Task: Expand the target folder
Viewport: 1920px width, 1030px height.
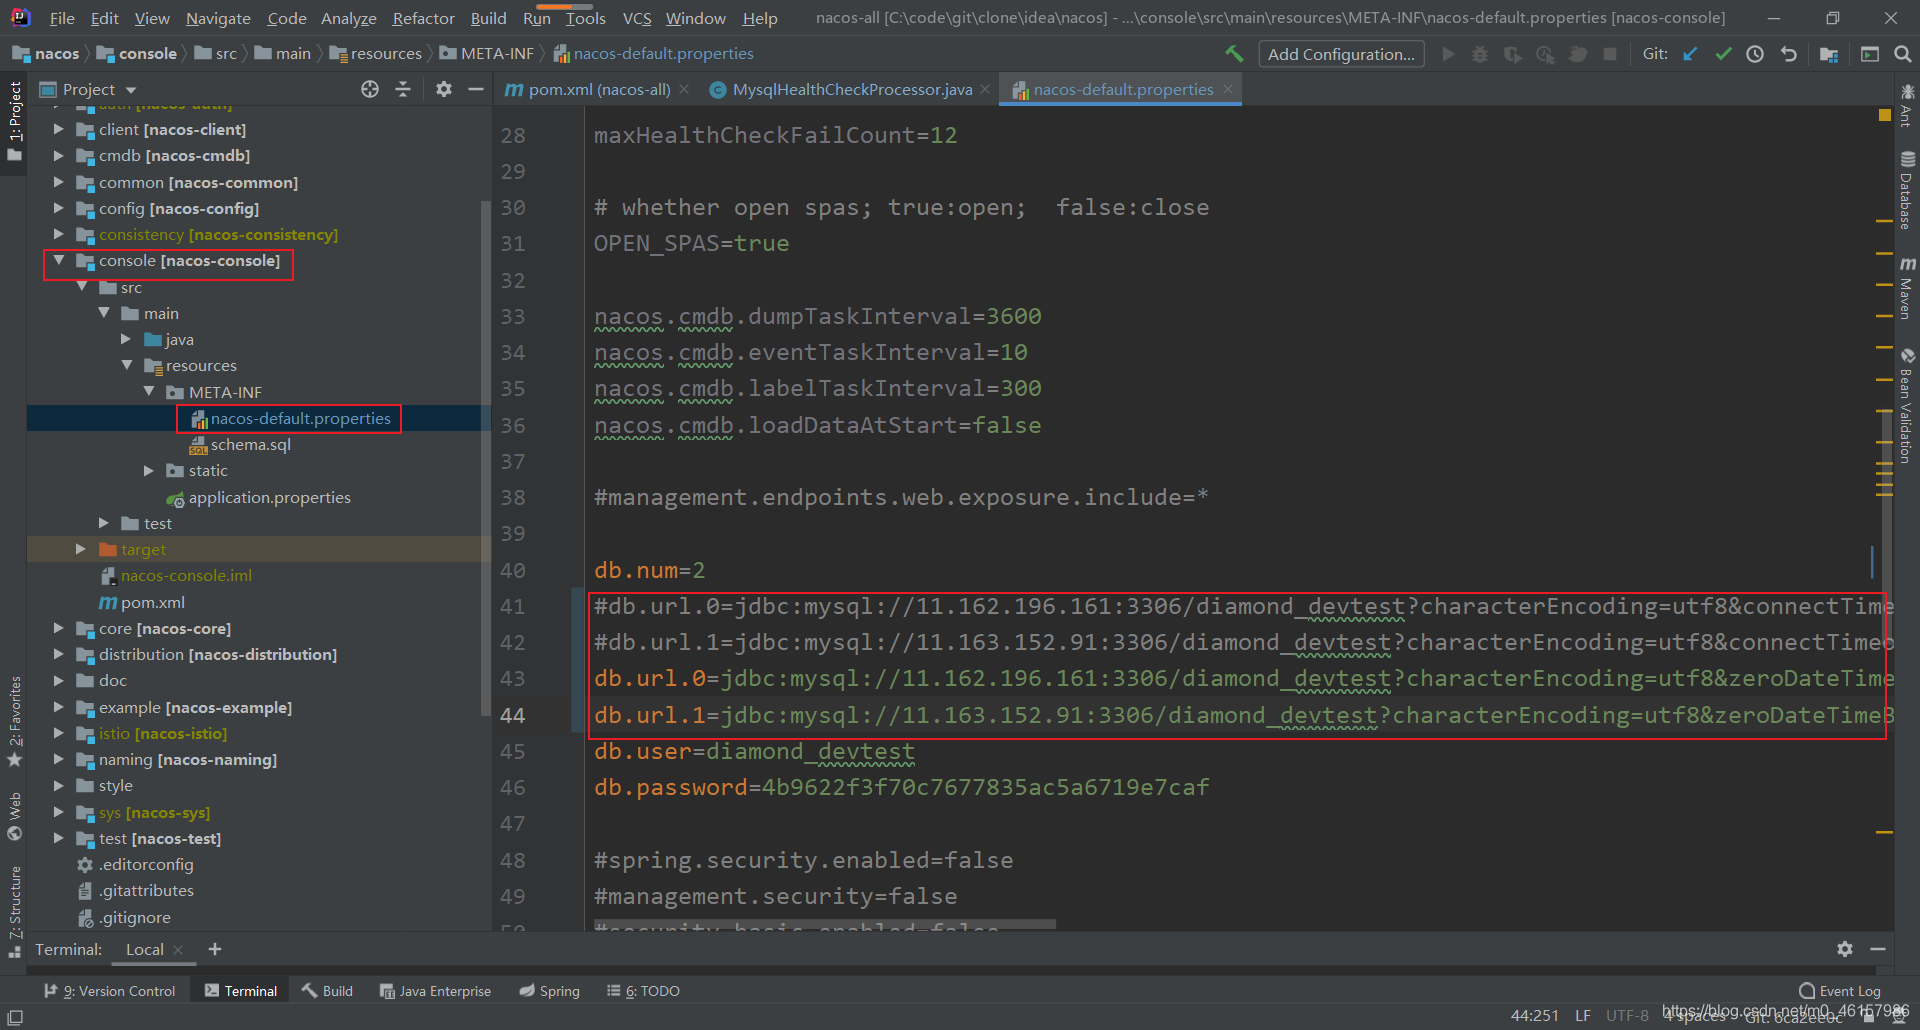Action: click(81, 549)
